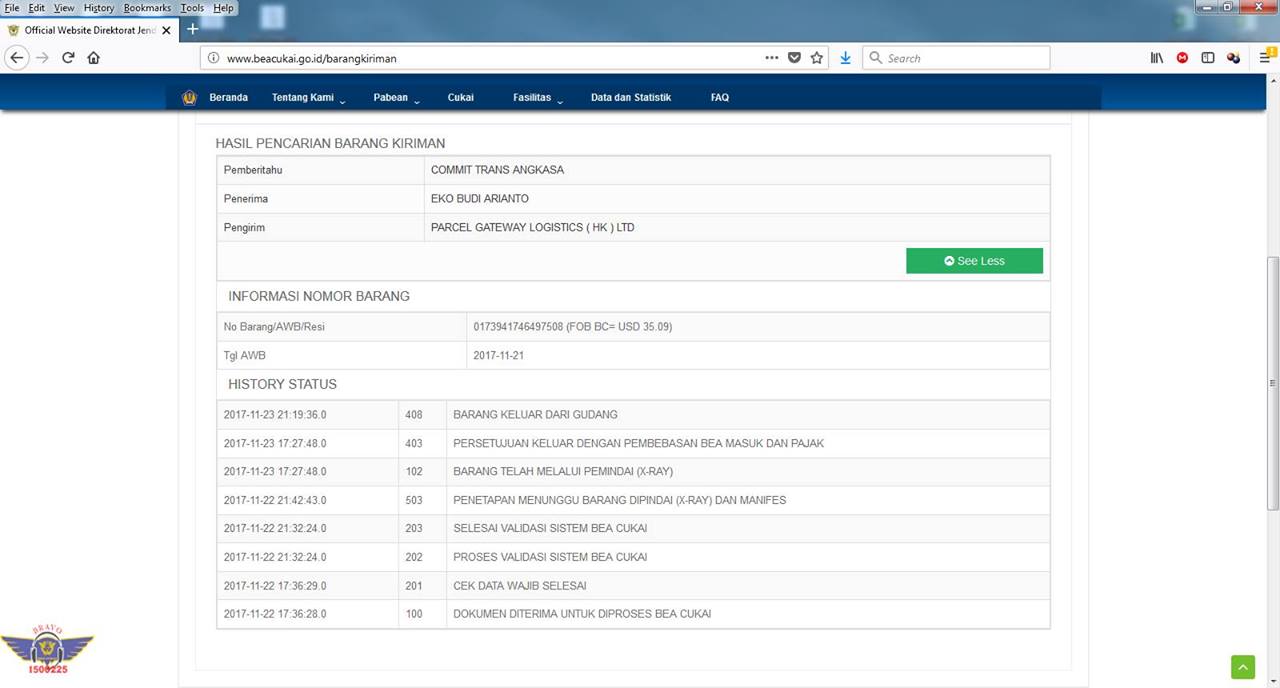Expand the Tentang Kami dropdown
Image resolution: width=1280 pixels, height=688 pixels.
(x=308, y=98)
